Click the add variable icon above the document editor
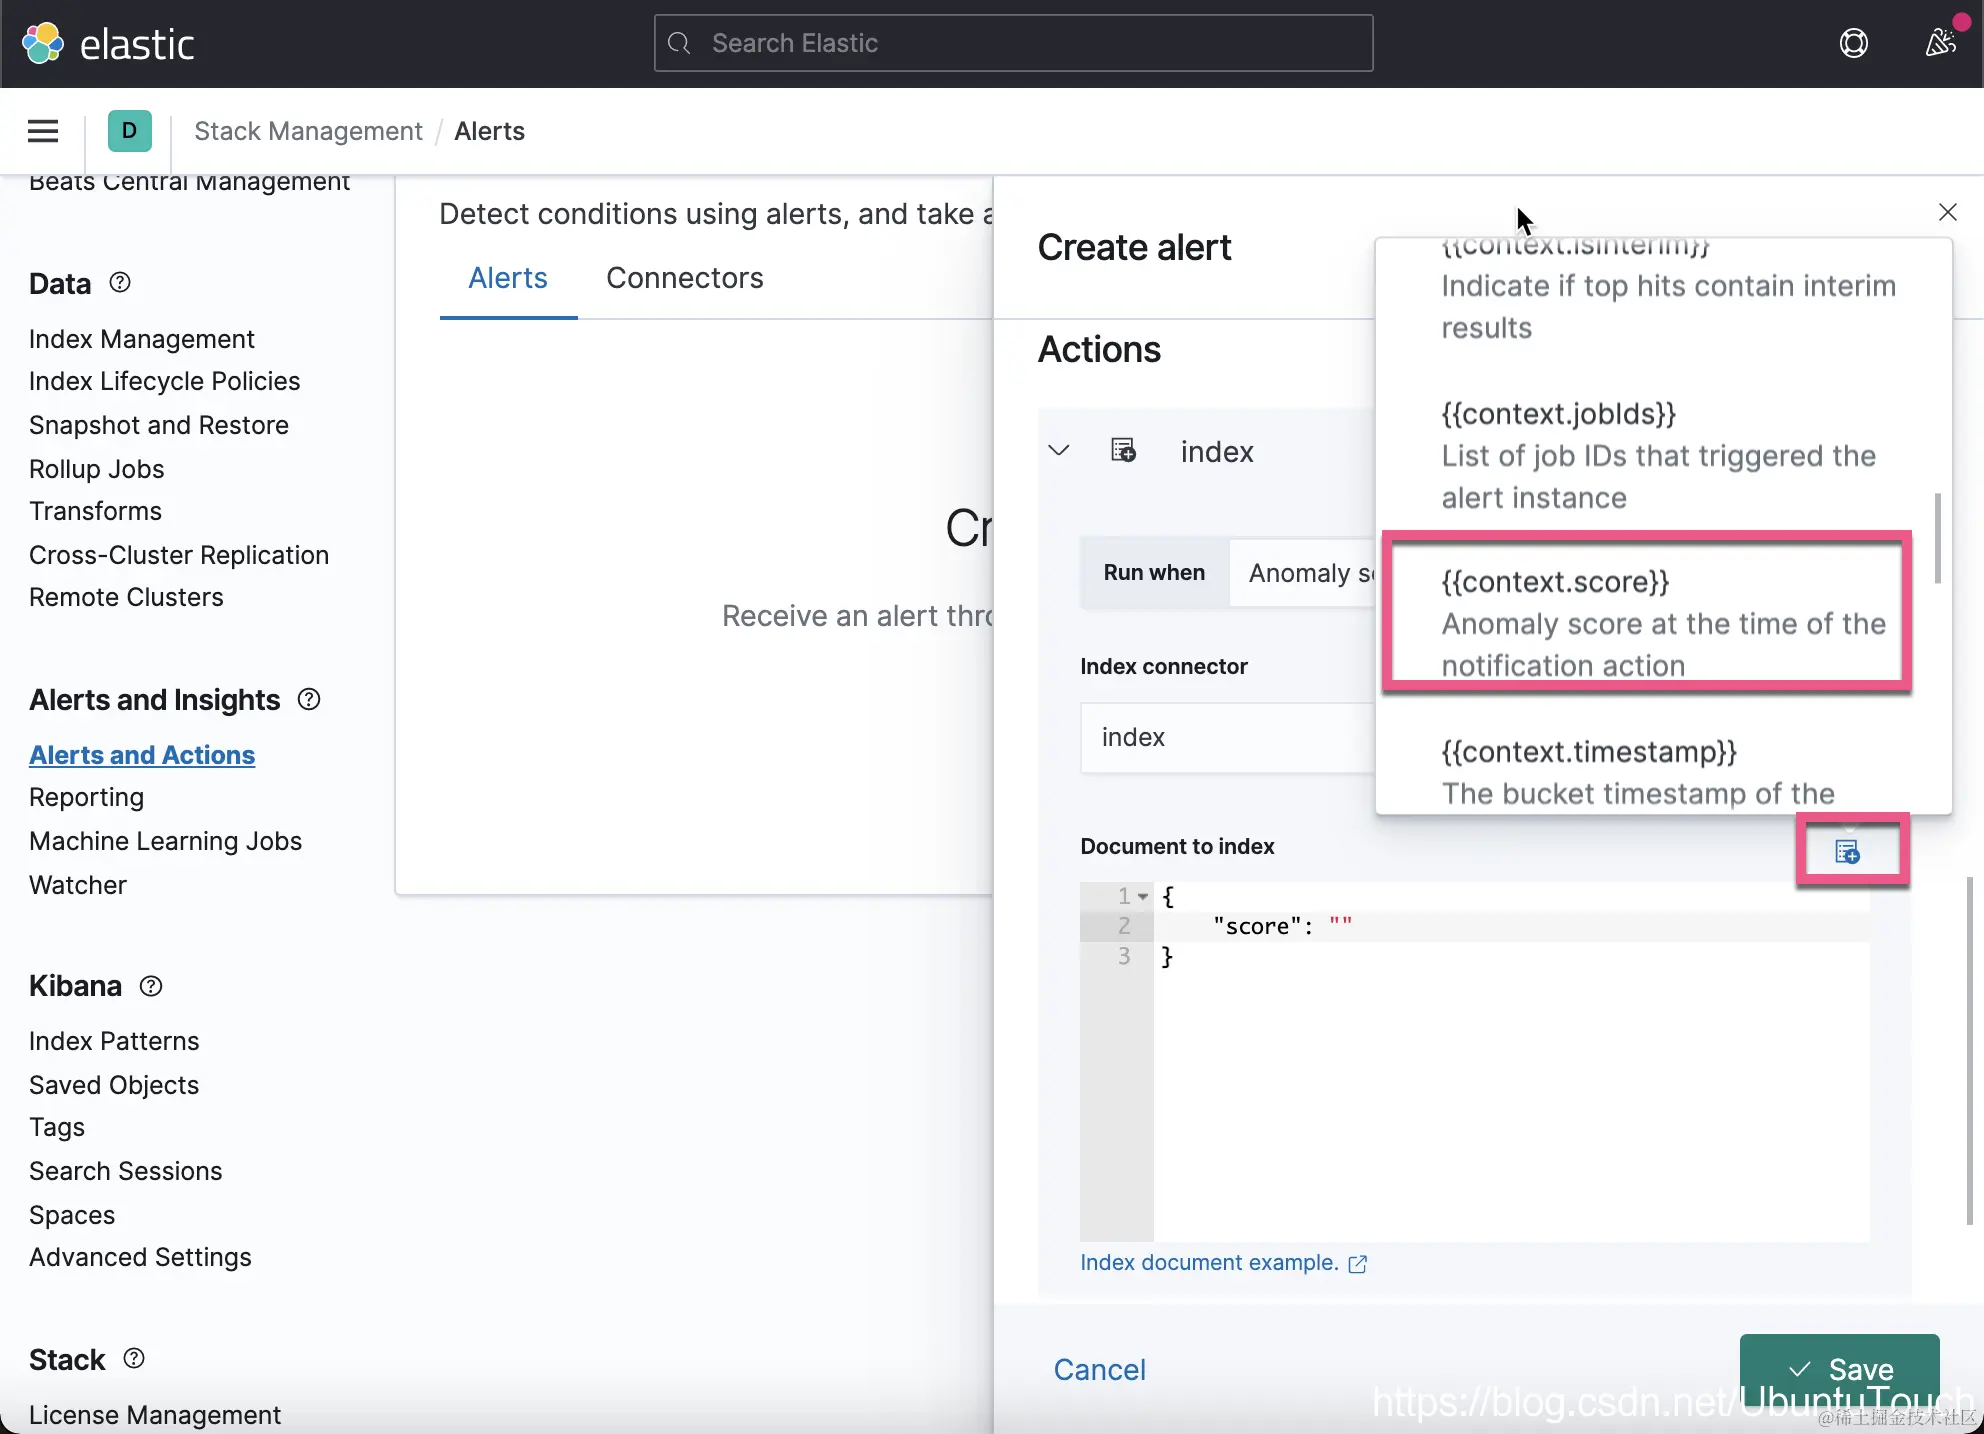The width and height of the screenshot is (1984, 1434). [1847, 852]
